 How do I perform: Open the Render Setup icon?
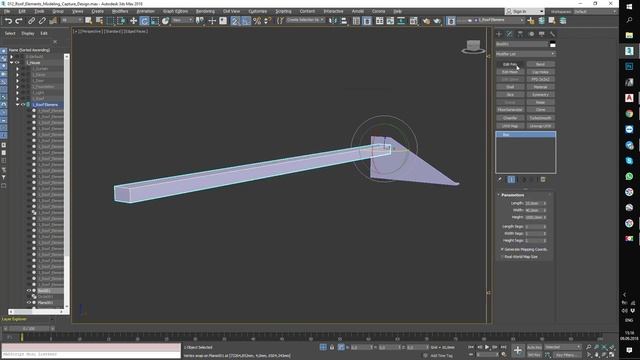pos(426,20)
